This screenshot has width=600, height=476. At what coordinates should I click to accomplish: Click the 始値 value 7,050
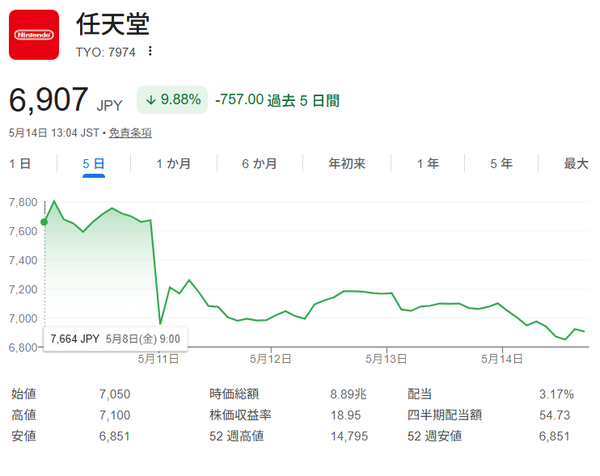[115, 394]
